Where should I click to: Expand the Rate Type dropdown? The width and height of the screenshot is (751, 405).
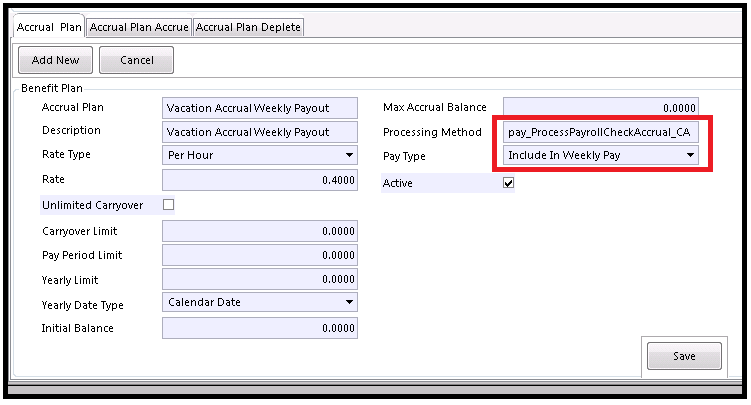(x=260, y=155)
